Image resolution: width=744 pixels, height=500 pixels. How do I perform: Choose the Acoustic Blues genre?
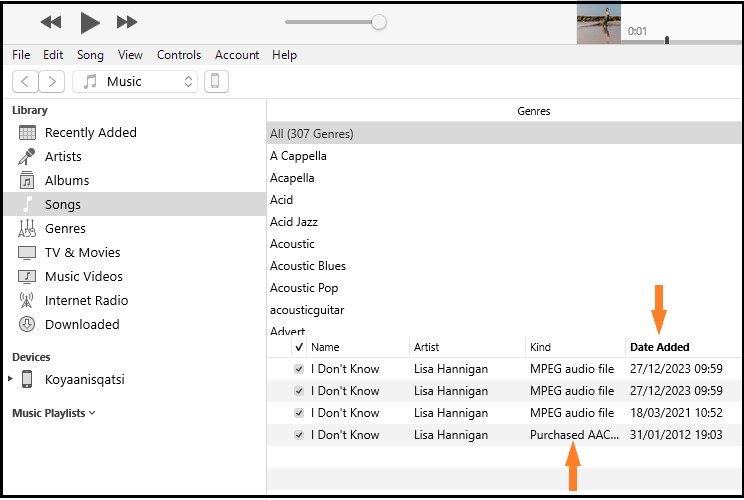click(308, 266)
